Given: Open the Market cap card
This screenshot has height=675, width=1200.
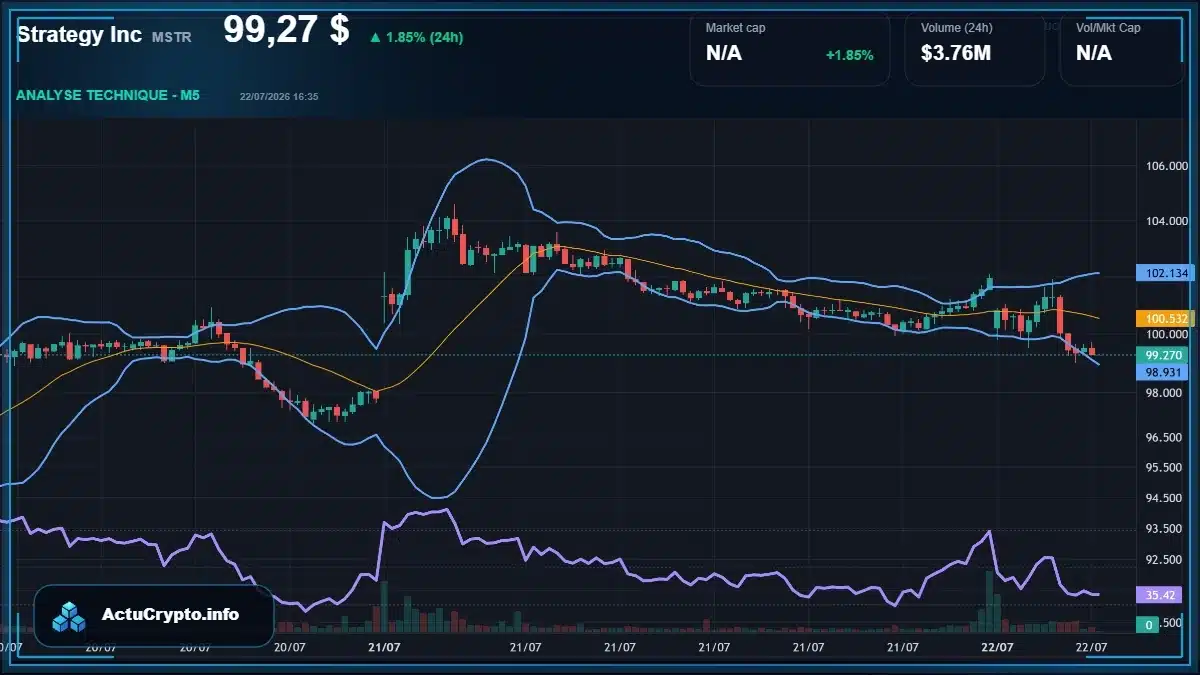Looking at the screenshot, I should [x=790, y=50].
